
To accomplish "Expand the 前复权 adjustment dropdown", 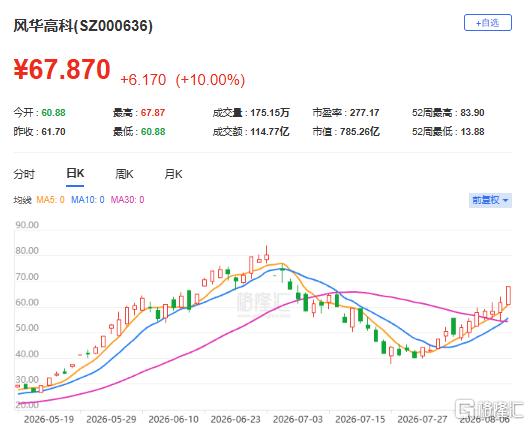I will (490, 200).
